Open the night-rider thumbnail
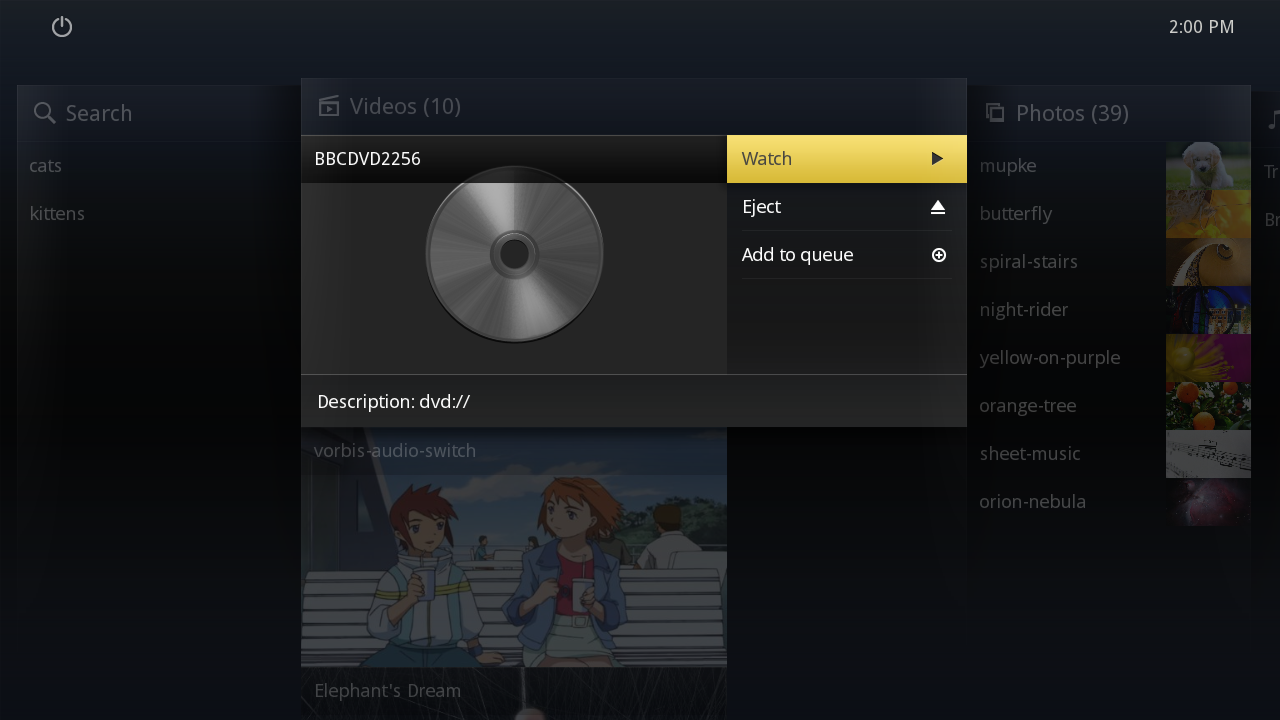This screenshot has height=720, width=1280. click(x=1208, y=310)
